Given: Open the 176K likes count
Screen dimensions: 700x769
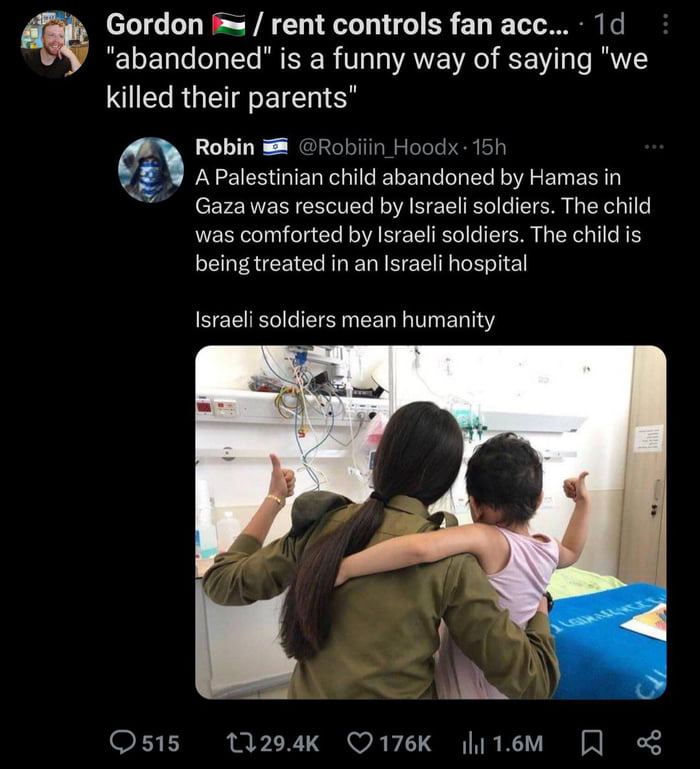Looking at the screenshot, I should click(405, 743).
